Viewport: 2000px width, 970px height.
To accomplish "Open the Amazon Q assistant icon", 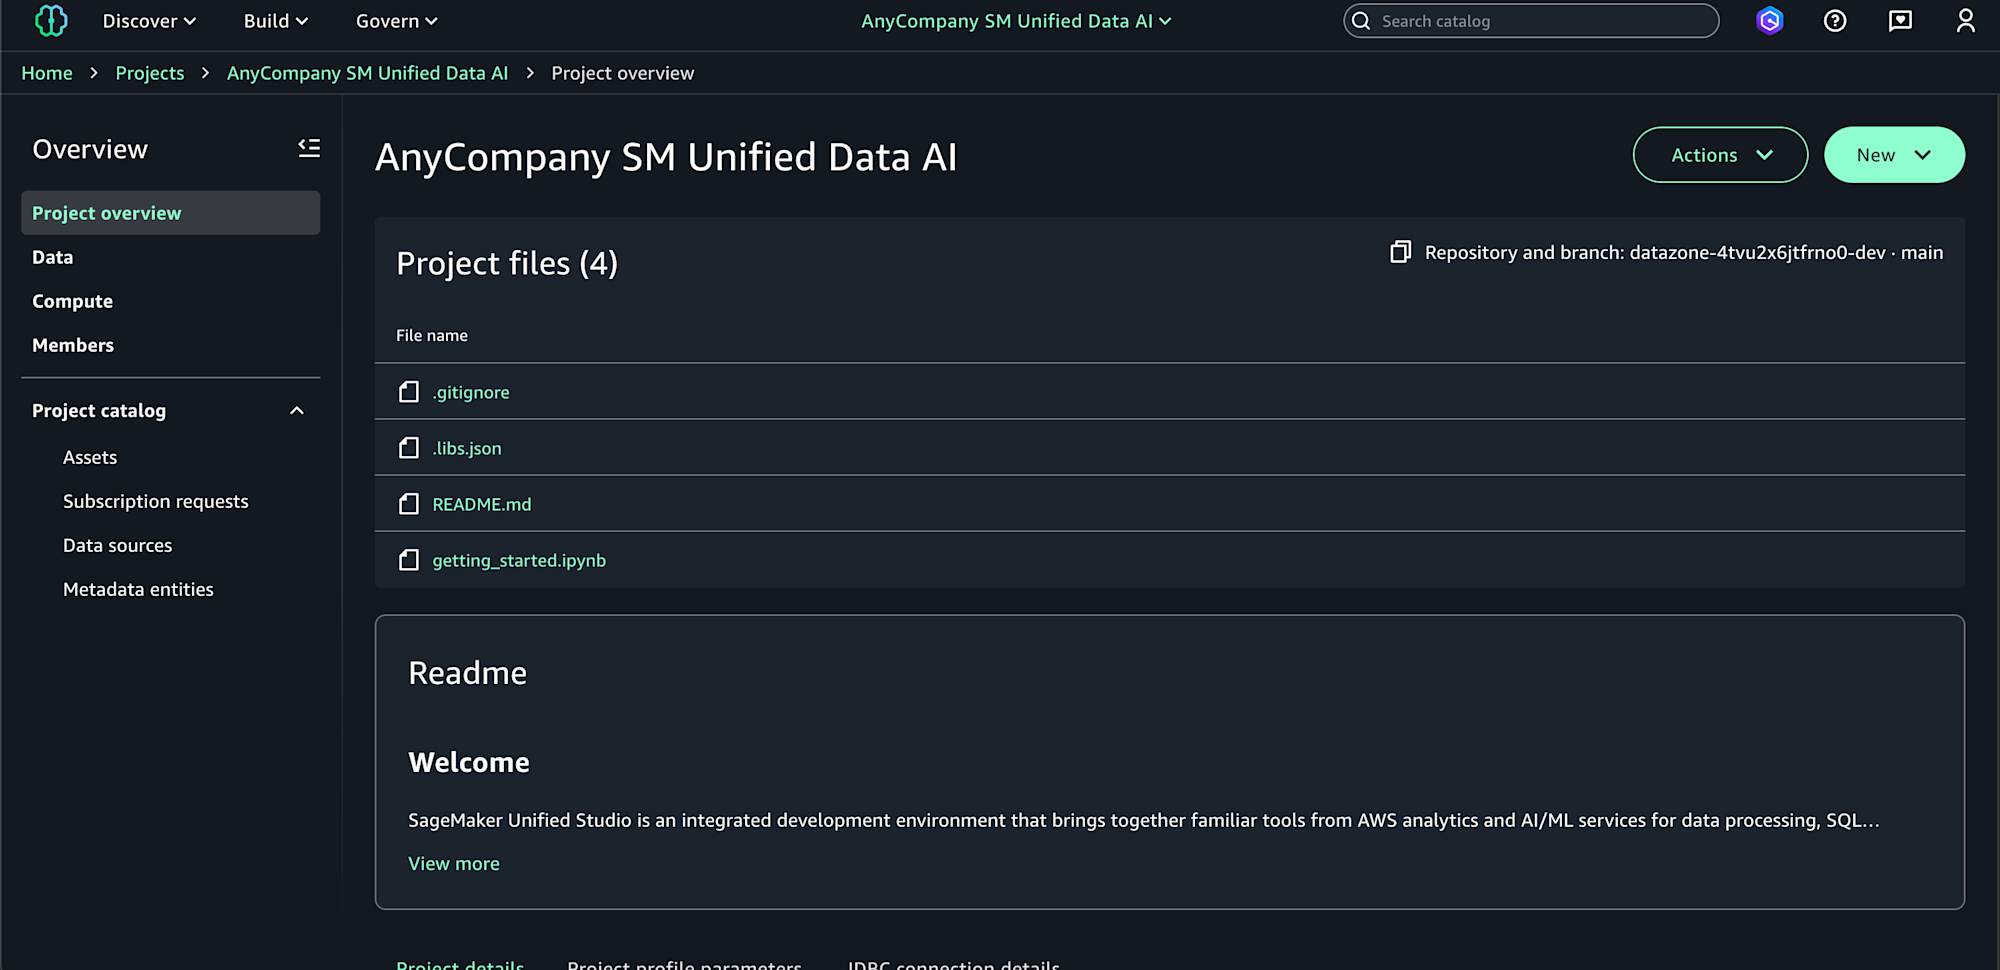I will 1770,21.
